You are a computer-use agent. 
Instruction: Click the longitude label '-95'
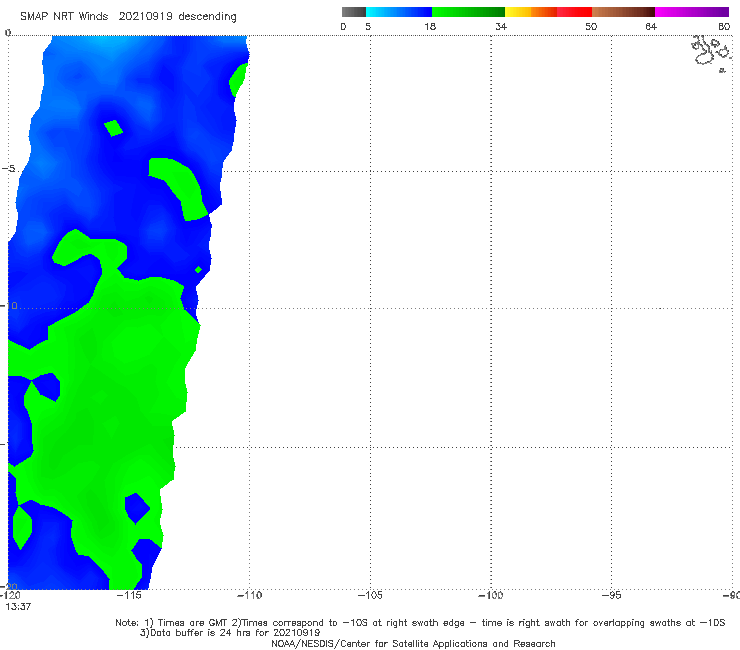611,595
